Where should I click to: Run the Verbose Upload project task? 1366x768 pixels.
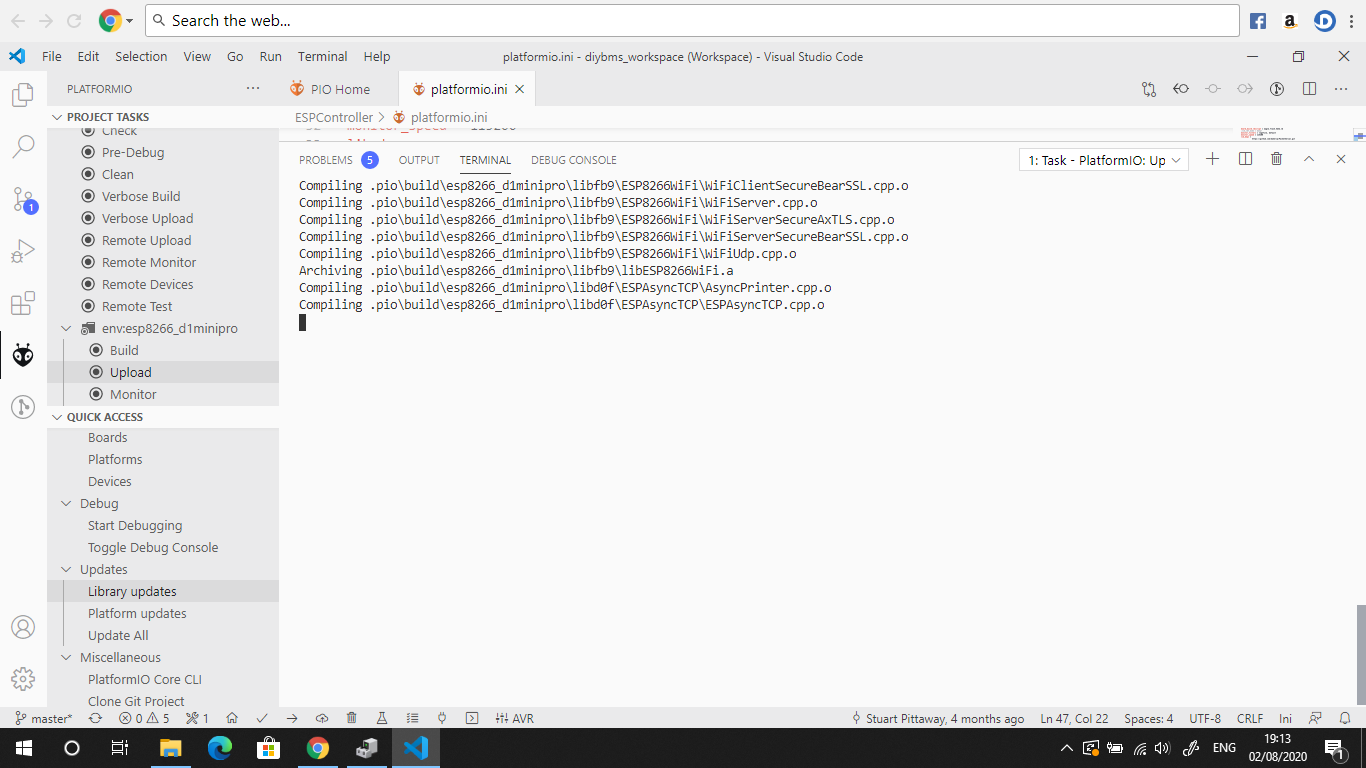click(147, 218)
